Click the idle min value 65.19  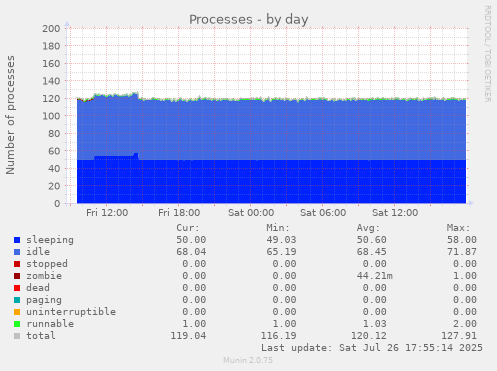pyautogui.click(x=281, y=252)
